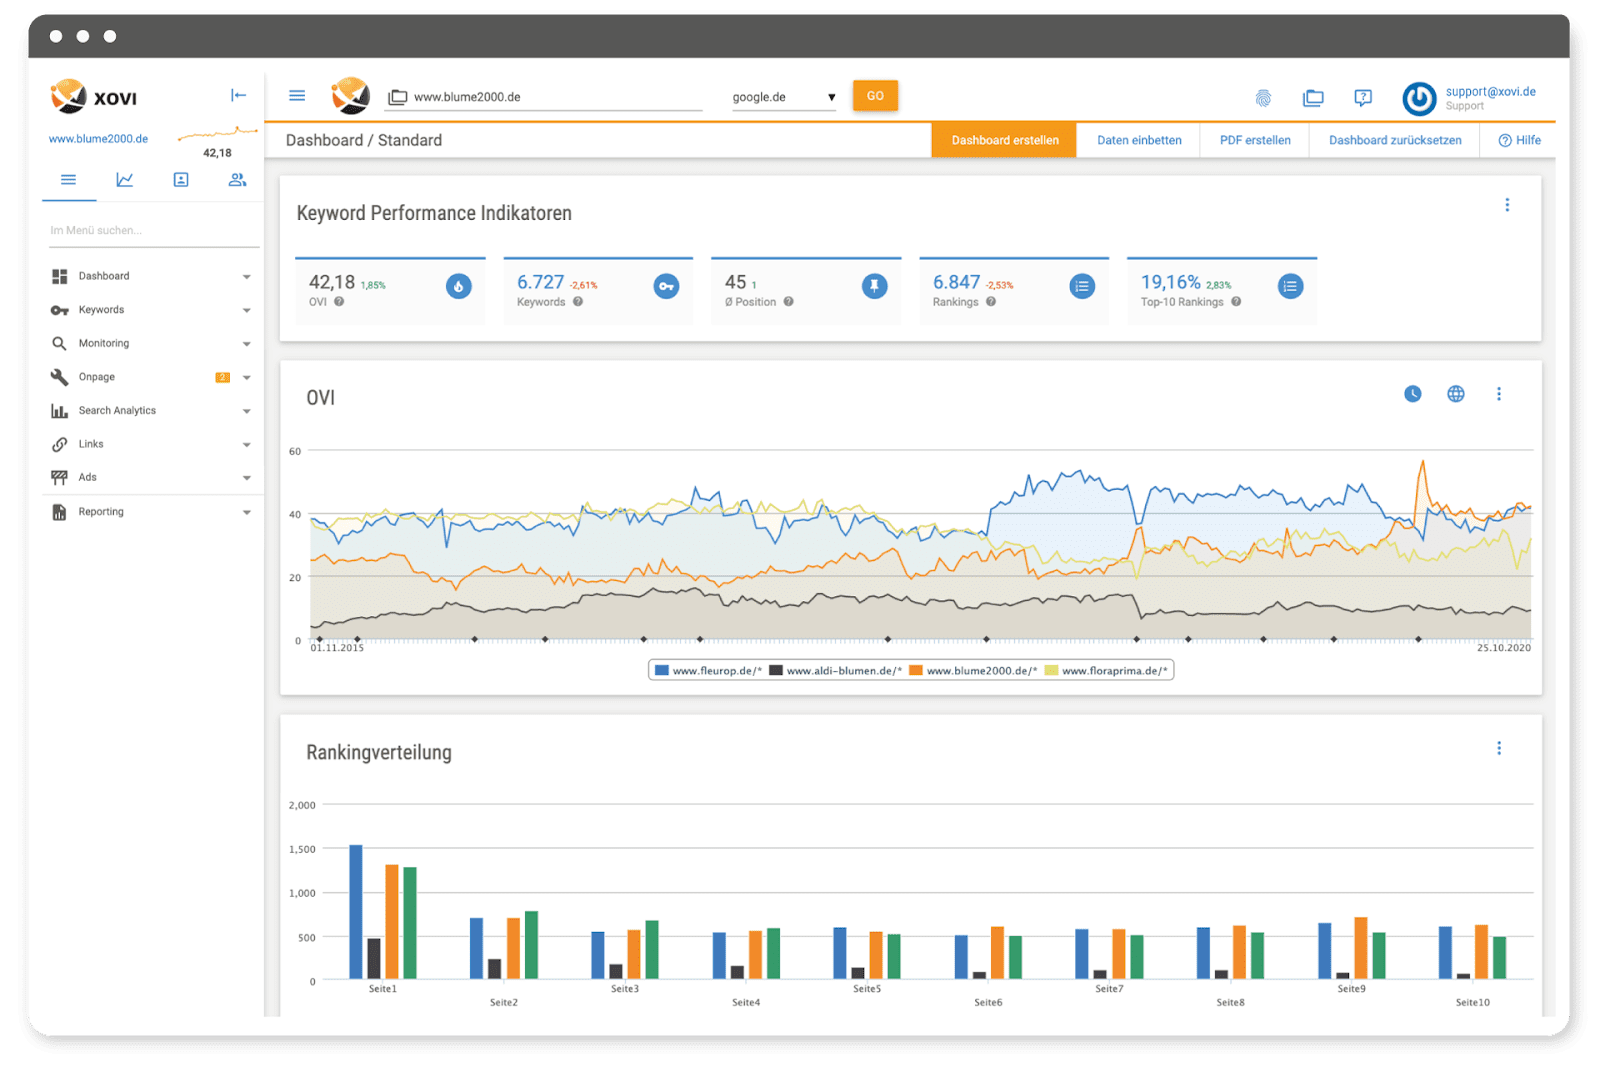The image size is (1600, 1067).
Task: Click Dashboard erstellen tab
Action: coord(1005,140)
